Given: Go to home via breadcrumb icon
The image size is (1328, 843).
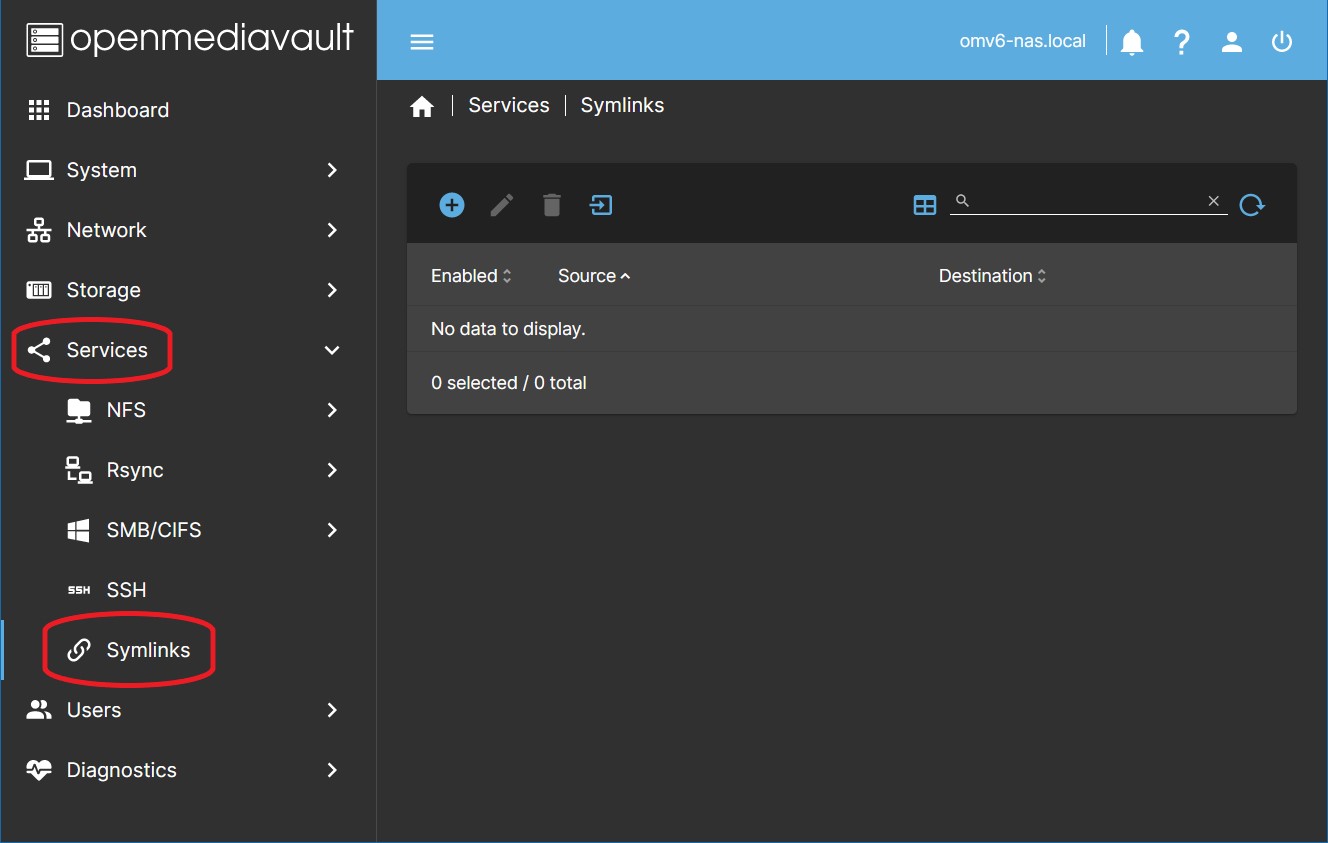Looking at the screenshot, I should 422,106.
